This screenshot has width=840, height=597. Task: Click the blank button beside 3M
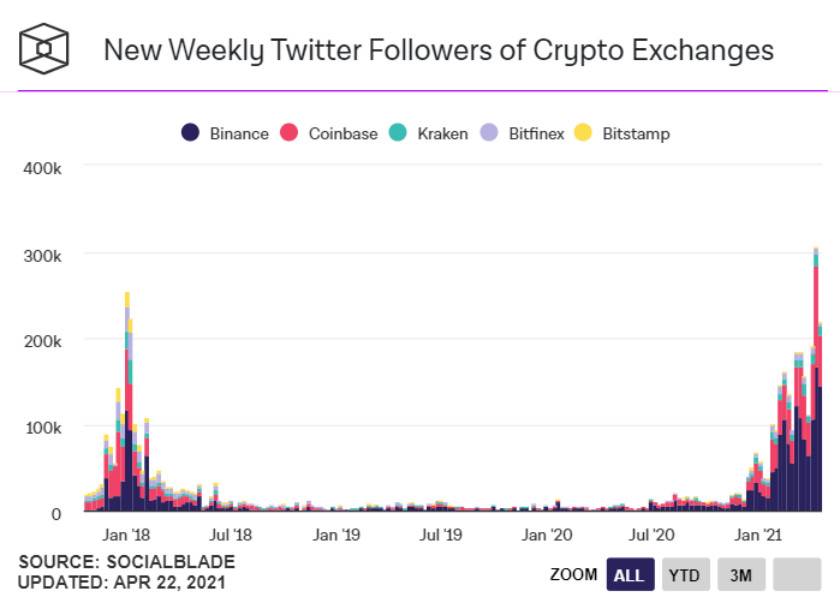click(x=796, y=575)
